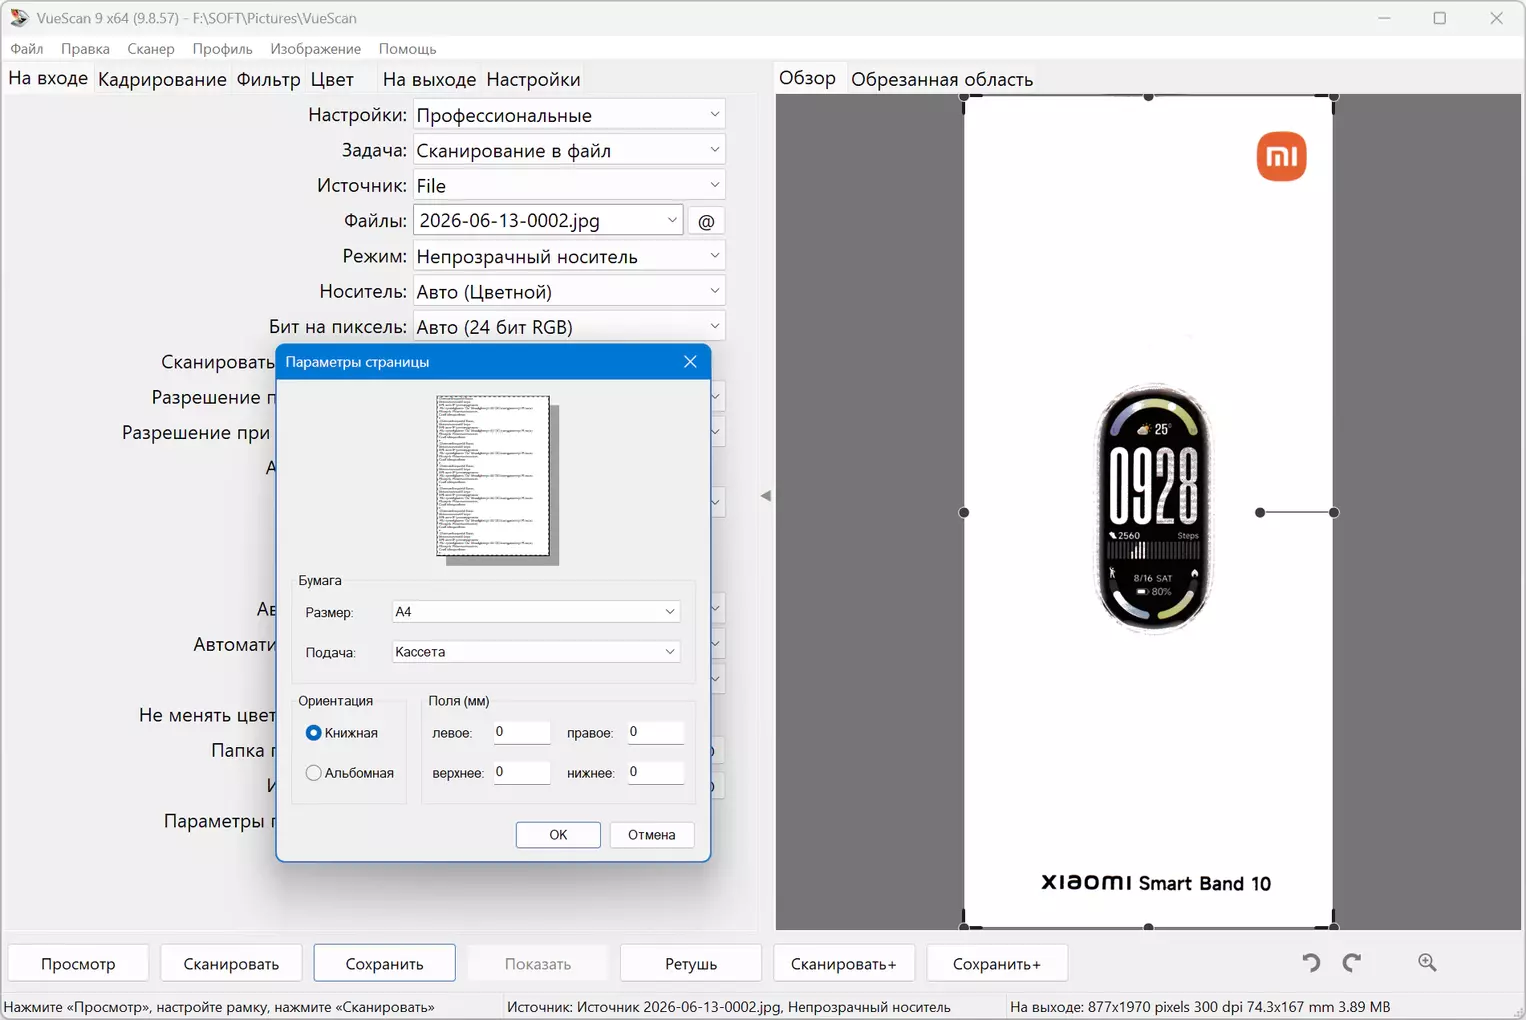Viewport: 1526px width, 1020px height.
Task: Click the Сканировать+ button
Action: [844, 963]
